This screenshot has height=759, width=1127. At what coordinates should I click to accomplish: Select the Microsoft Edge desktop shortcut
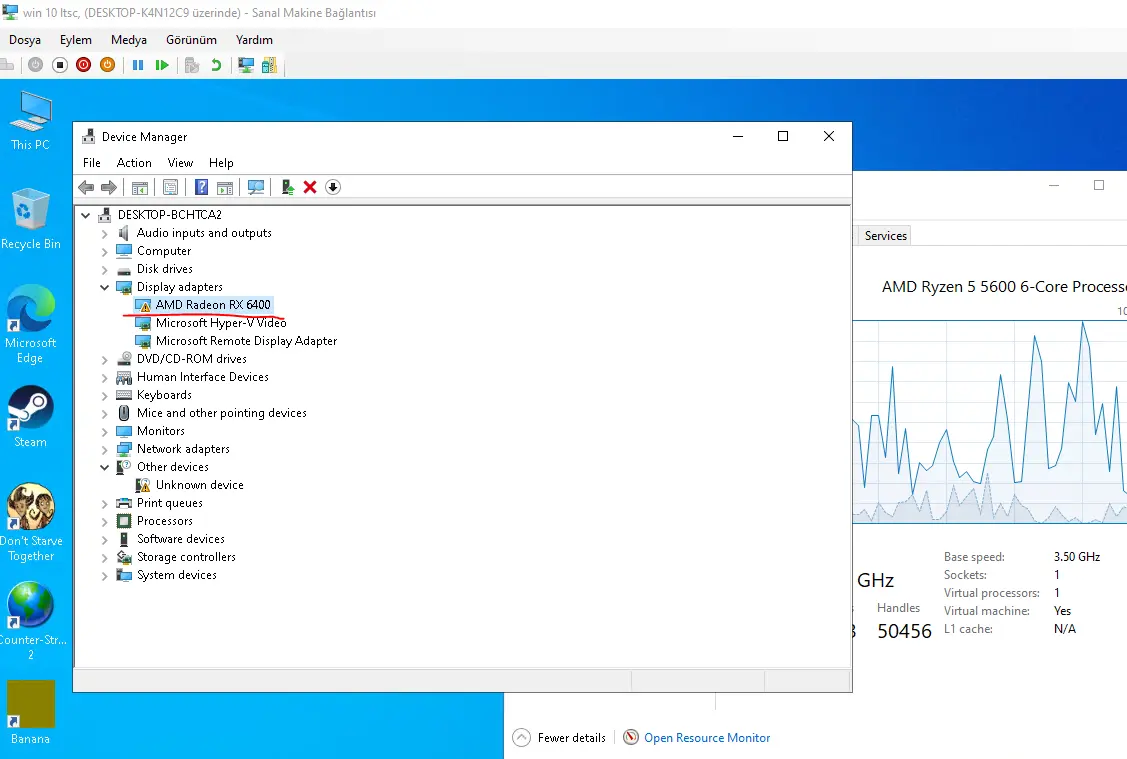tap(30, 324)
